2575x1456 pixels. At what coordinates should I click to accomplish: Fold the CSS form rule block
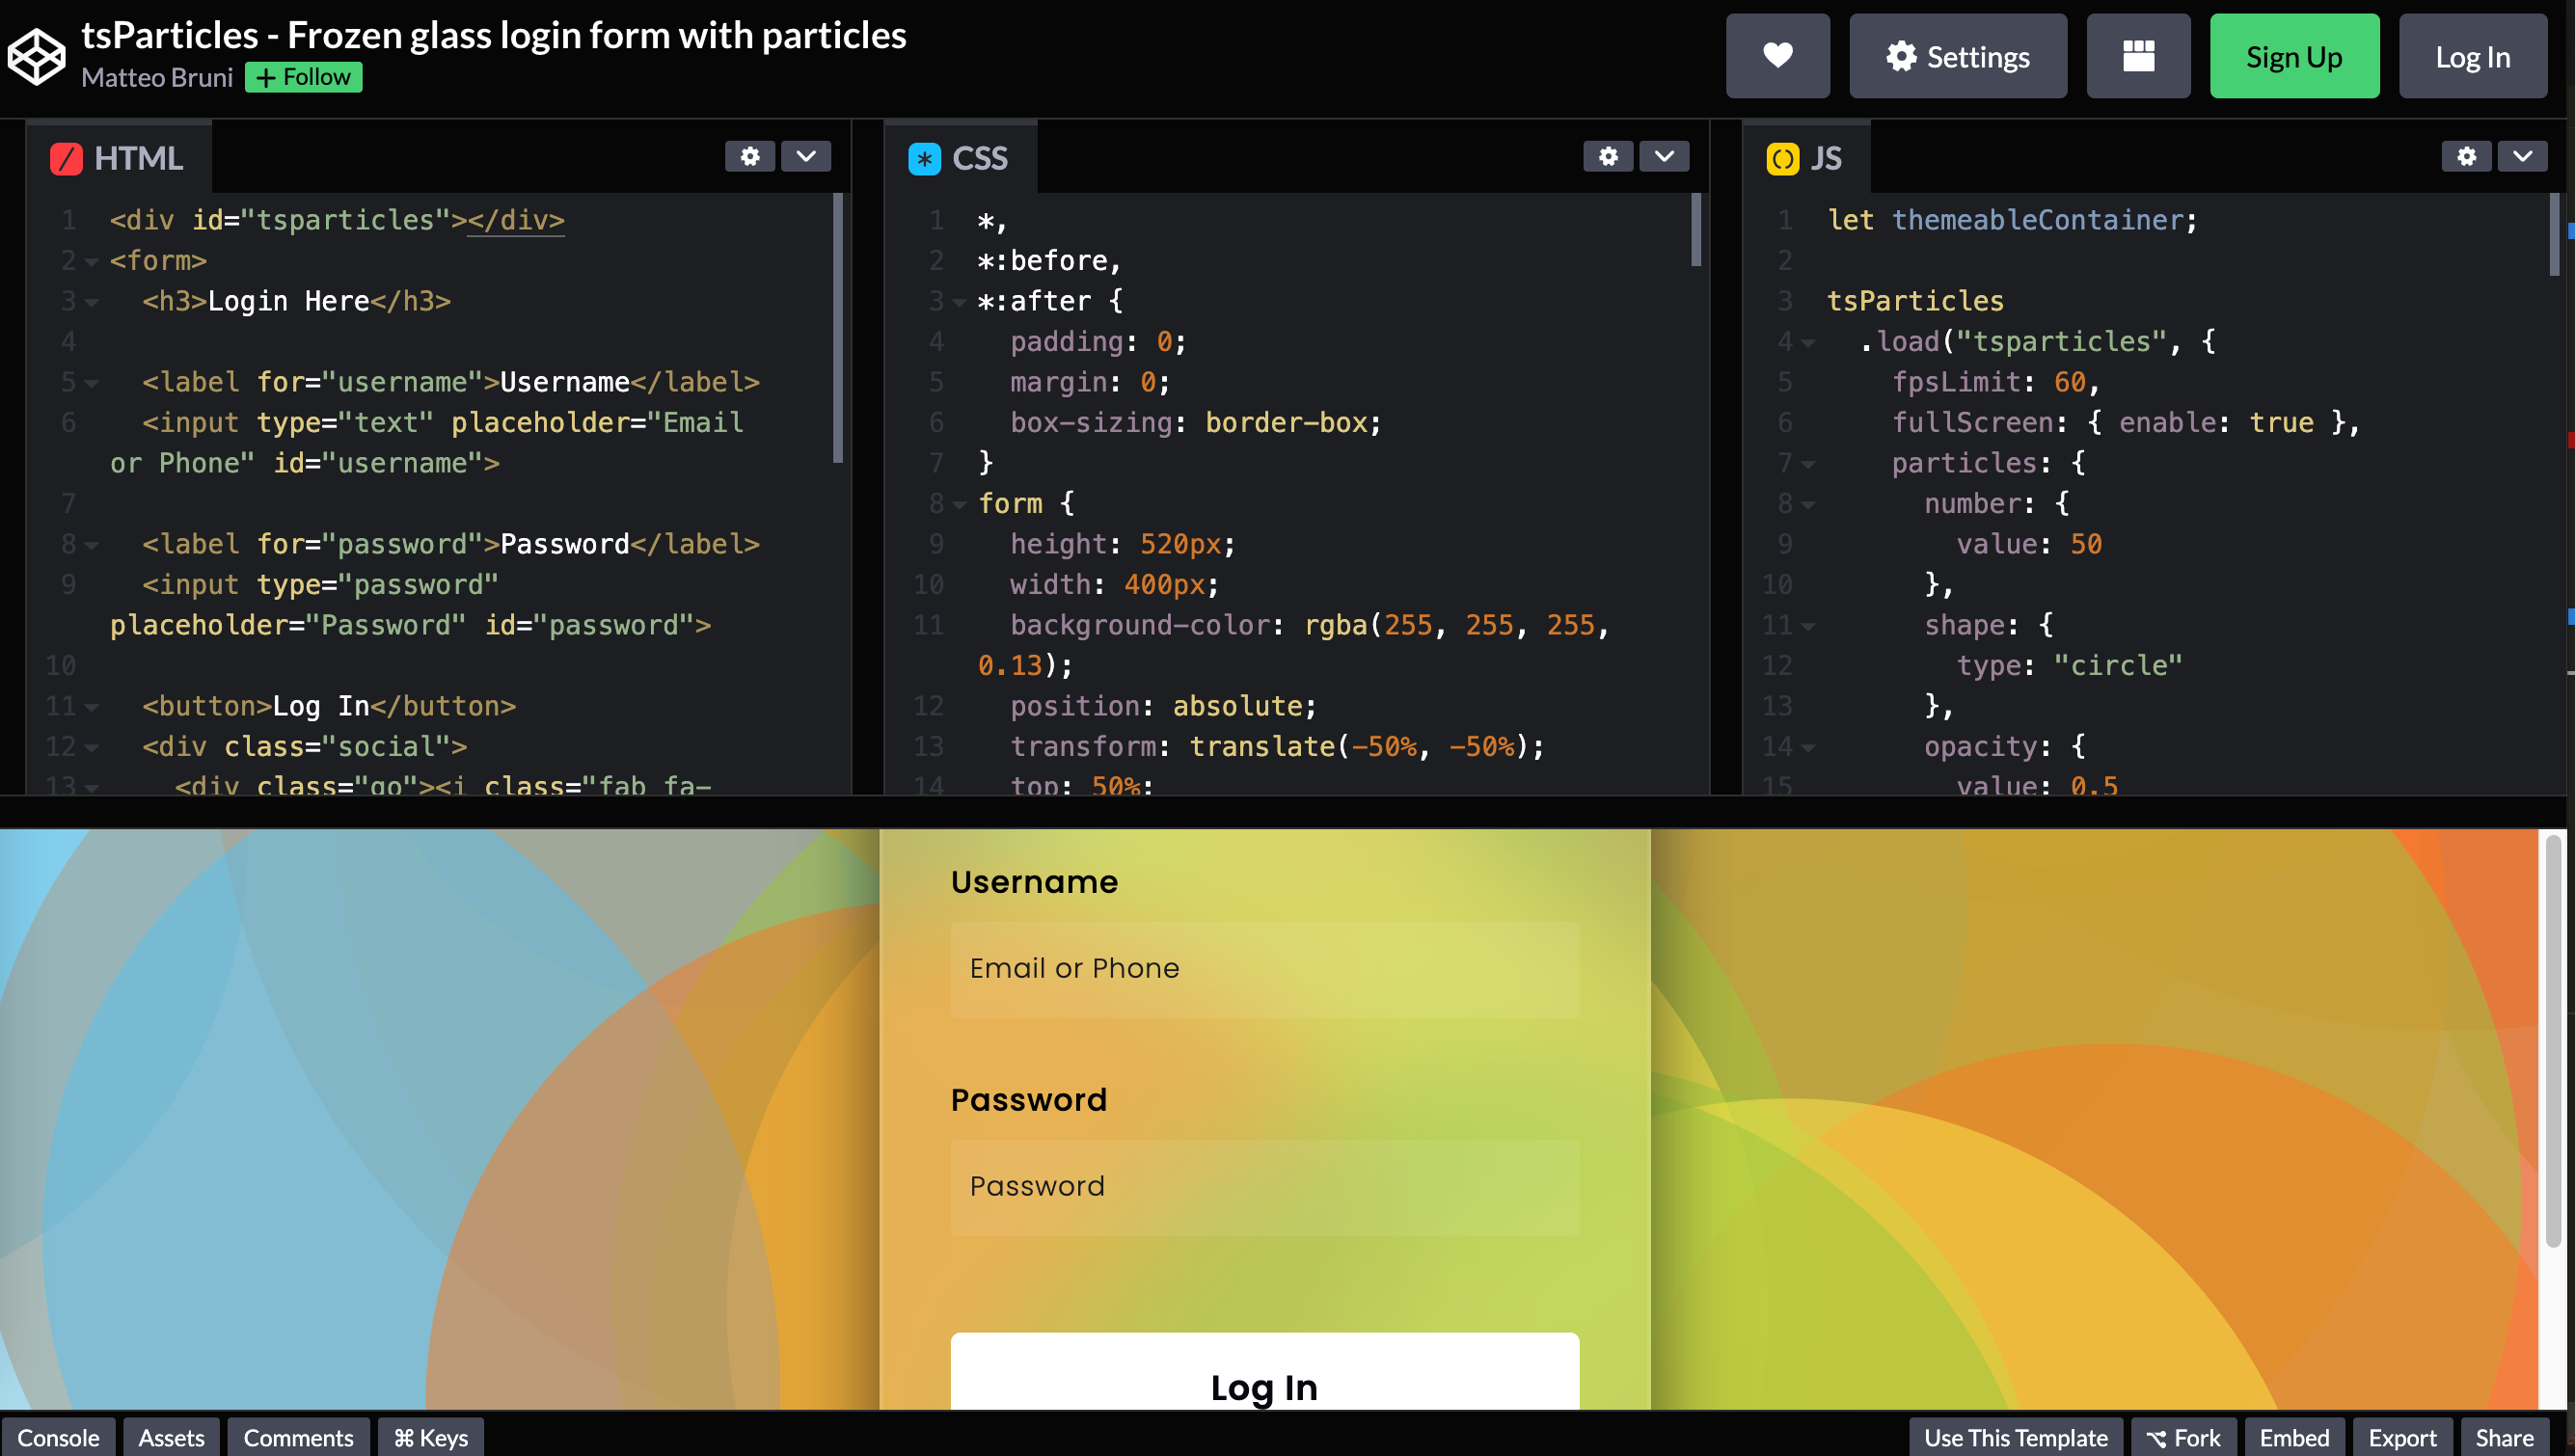coord(959,505)
